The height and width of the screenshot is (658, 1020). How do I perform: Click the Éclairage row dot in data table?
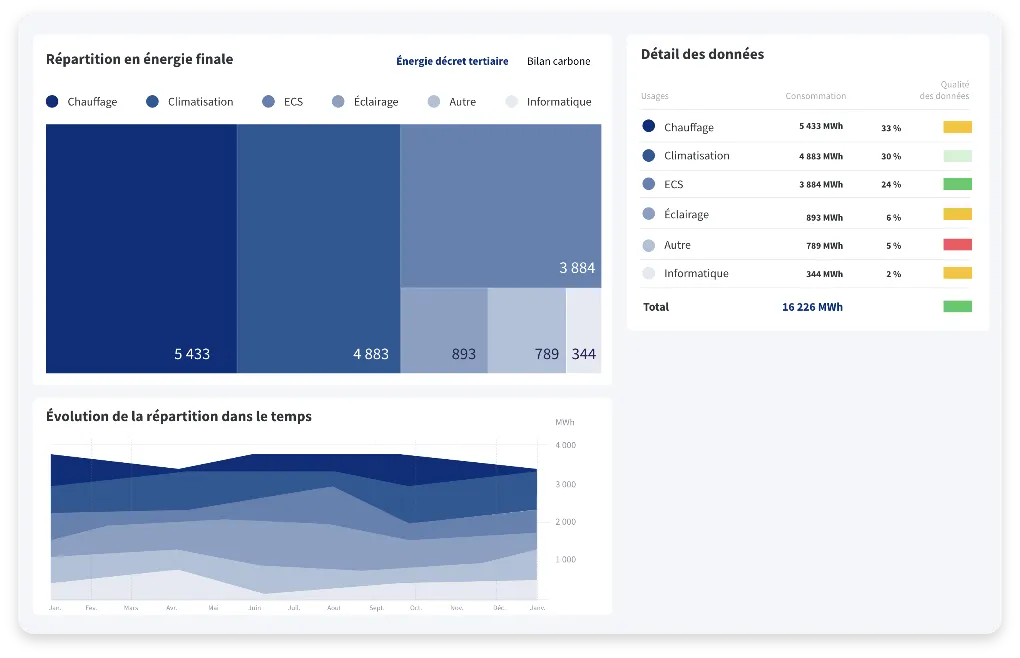coord(649,214)
